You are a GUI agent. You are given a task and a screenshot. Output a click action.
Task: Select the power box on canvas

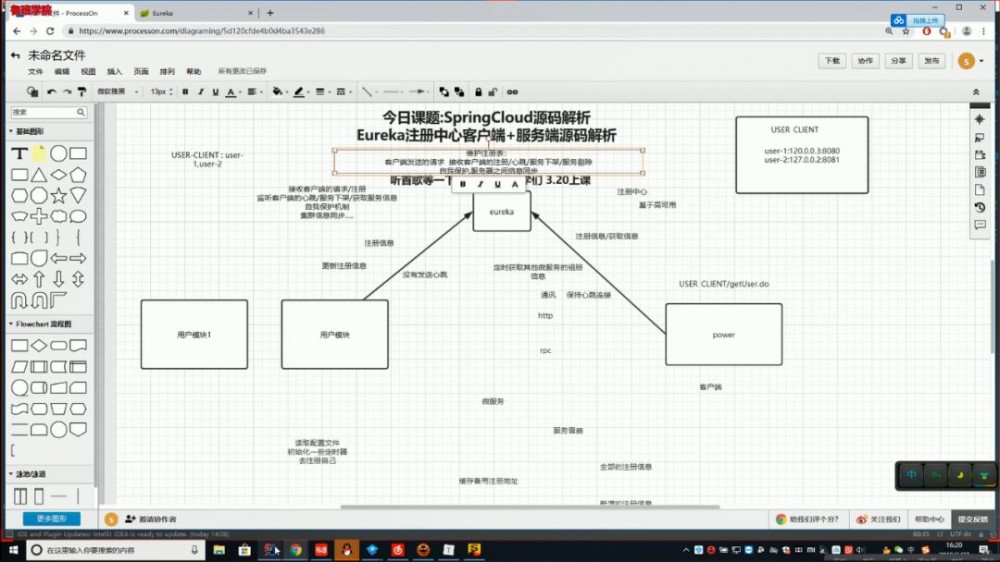point(724,334)
